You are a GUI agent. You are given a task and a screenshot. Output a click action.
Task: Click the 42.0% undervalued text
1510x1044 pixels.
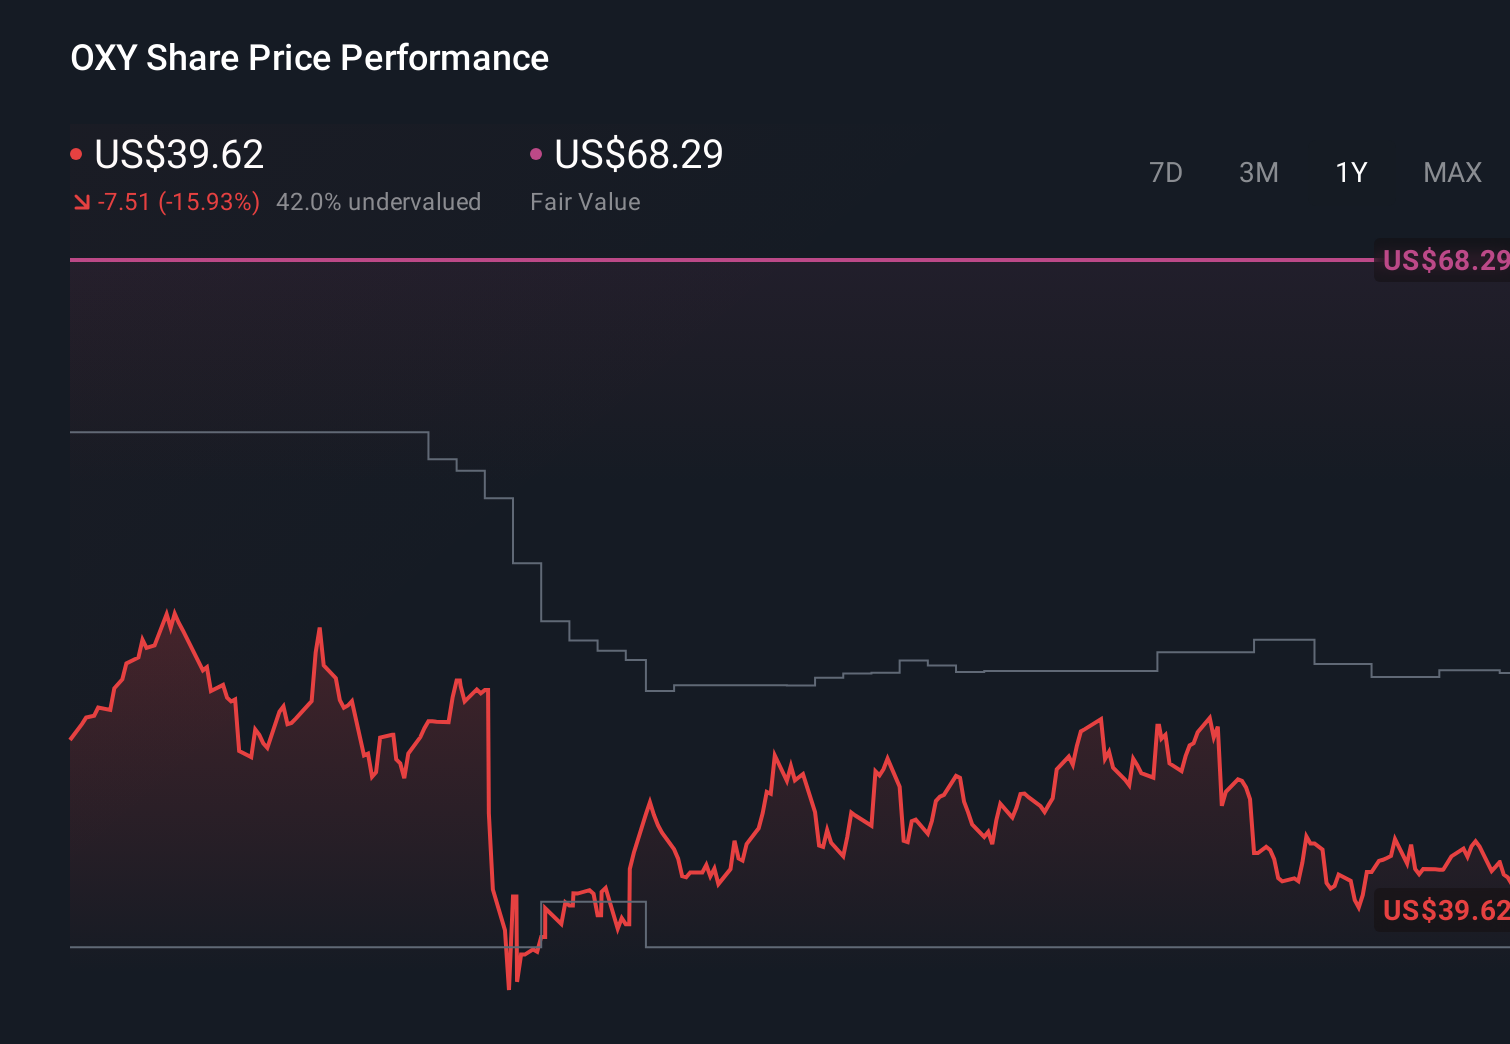[379, 201]
